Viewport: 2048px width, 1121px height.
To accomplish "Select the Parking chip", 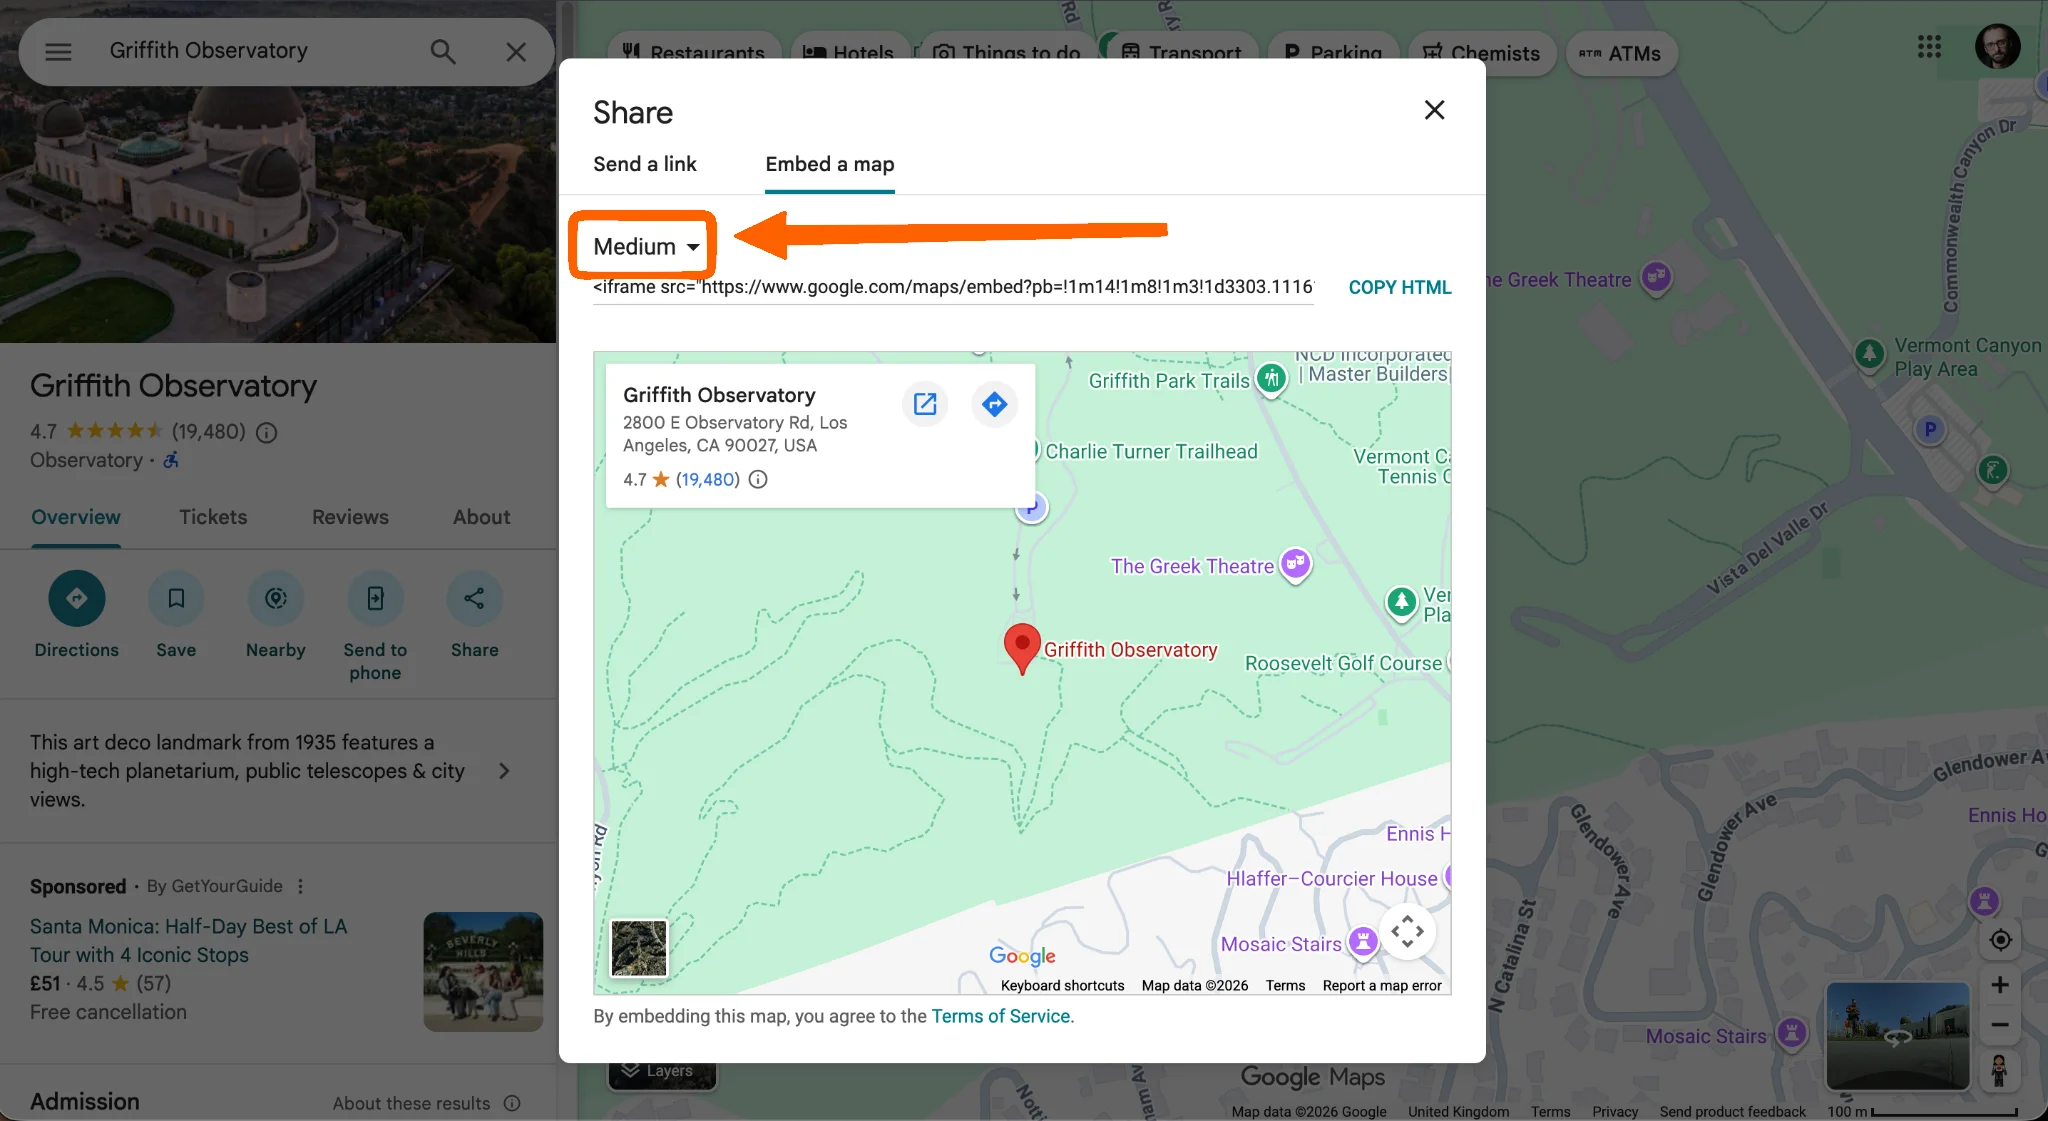I will (x=1332, y=53).
